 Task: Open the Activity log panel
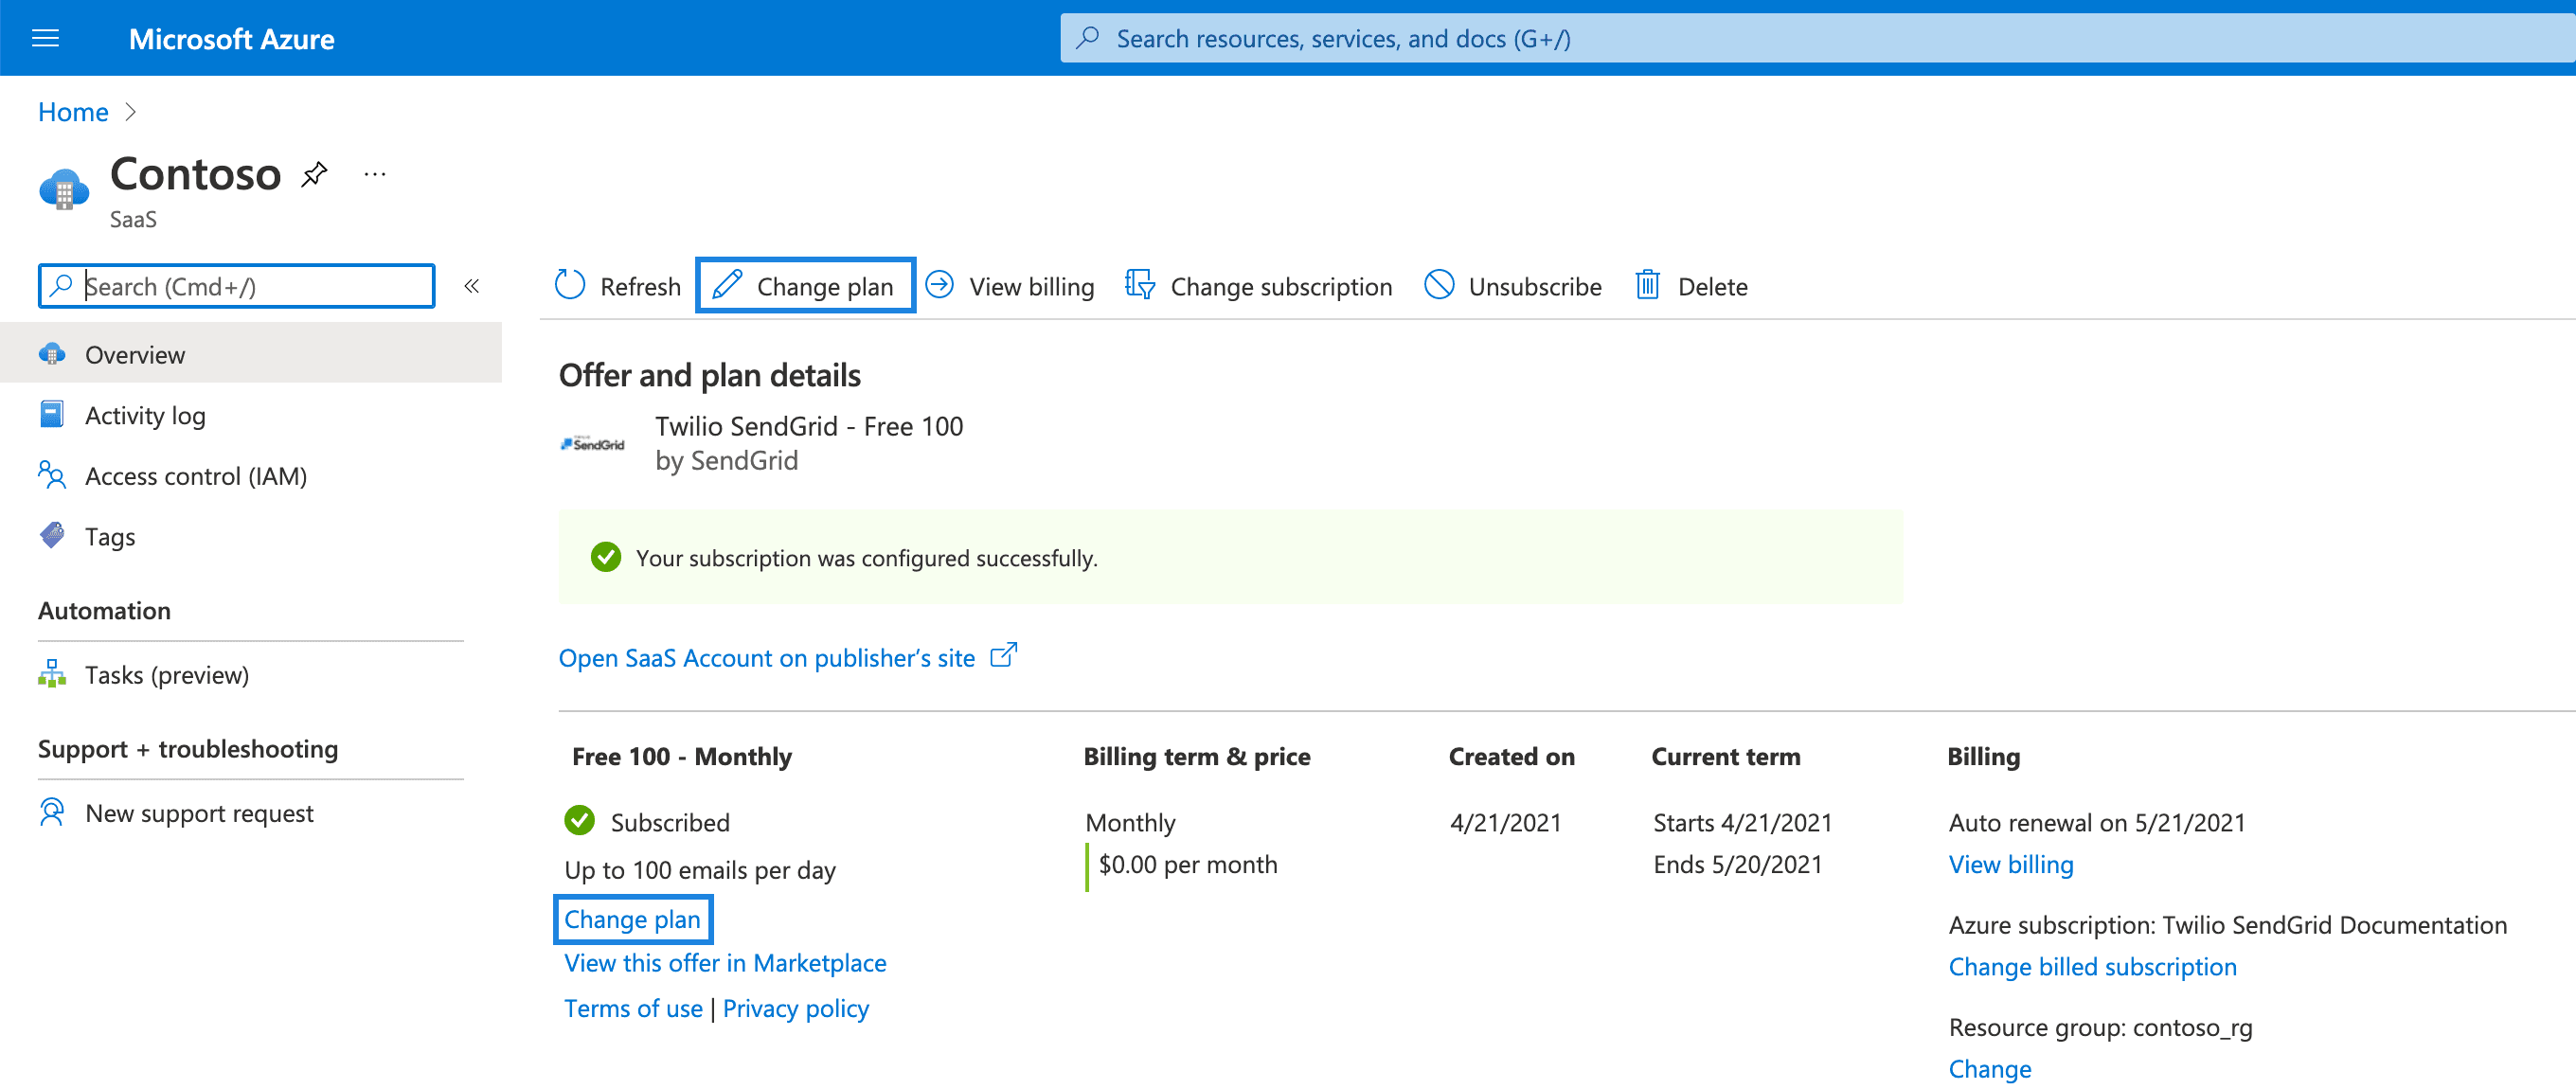coord(146,415)
